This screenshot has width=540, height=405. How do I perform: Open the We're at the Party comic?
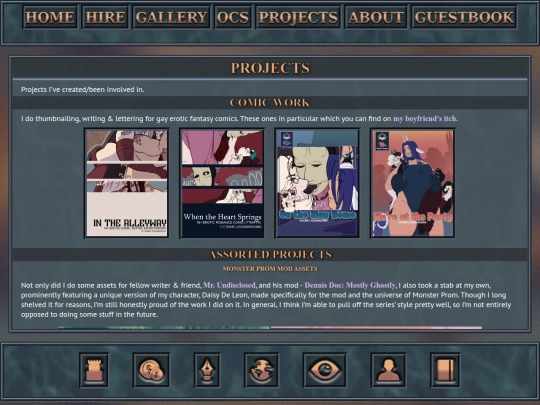click(x=413, y=183)
